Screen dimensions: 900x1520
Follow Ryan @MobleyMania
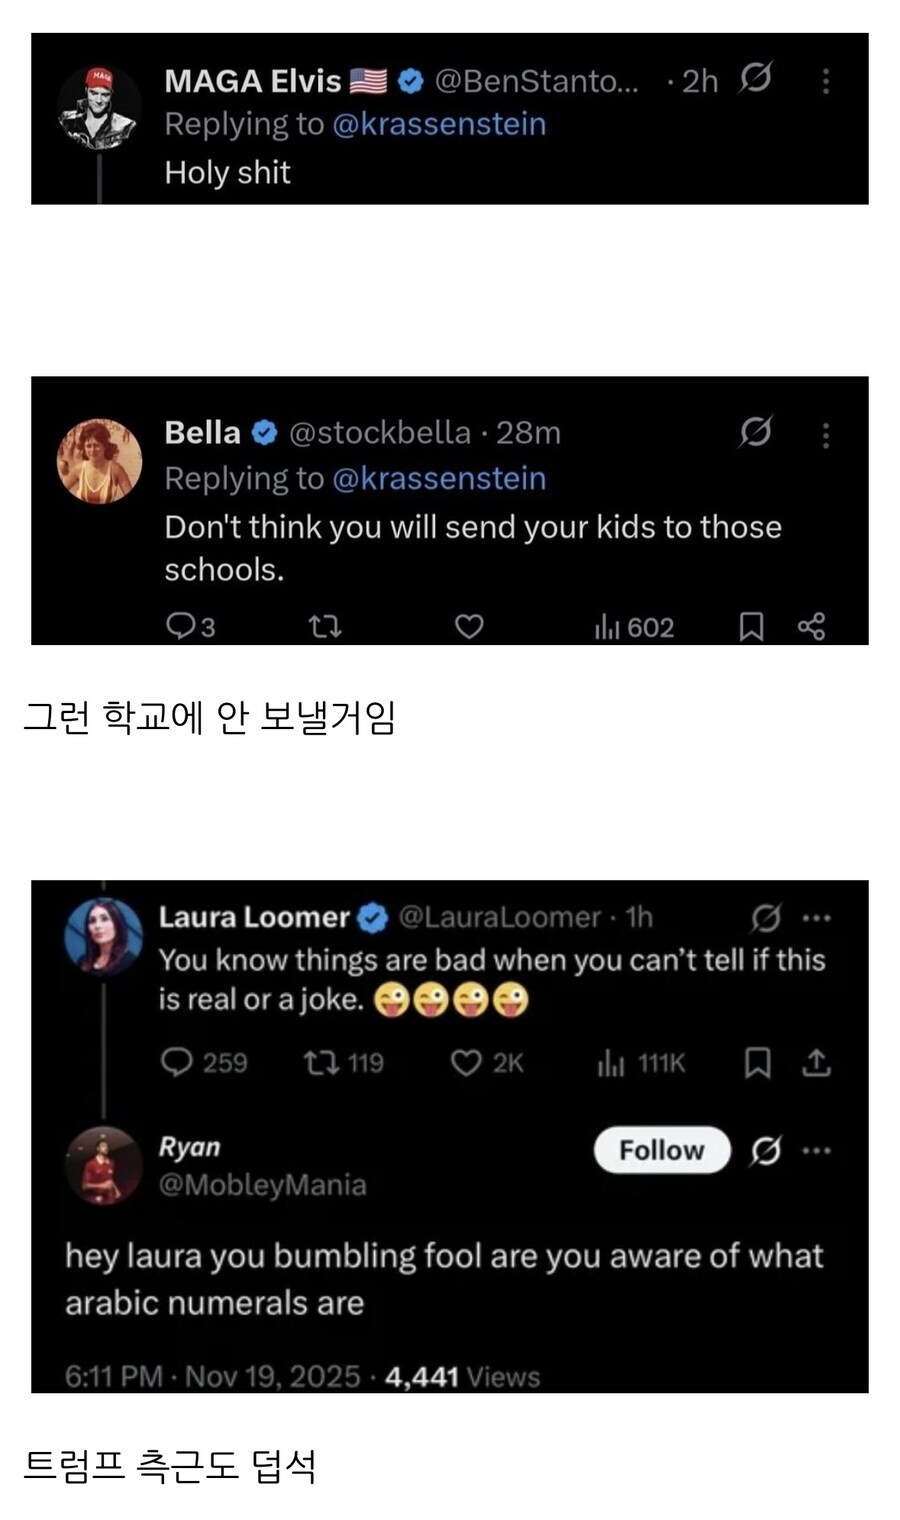(661, 1150)
